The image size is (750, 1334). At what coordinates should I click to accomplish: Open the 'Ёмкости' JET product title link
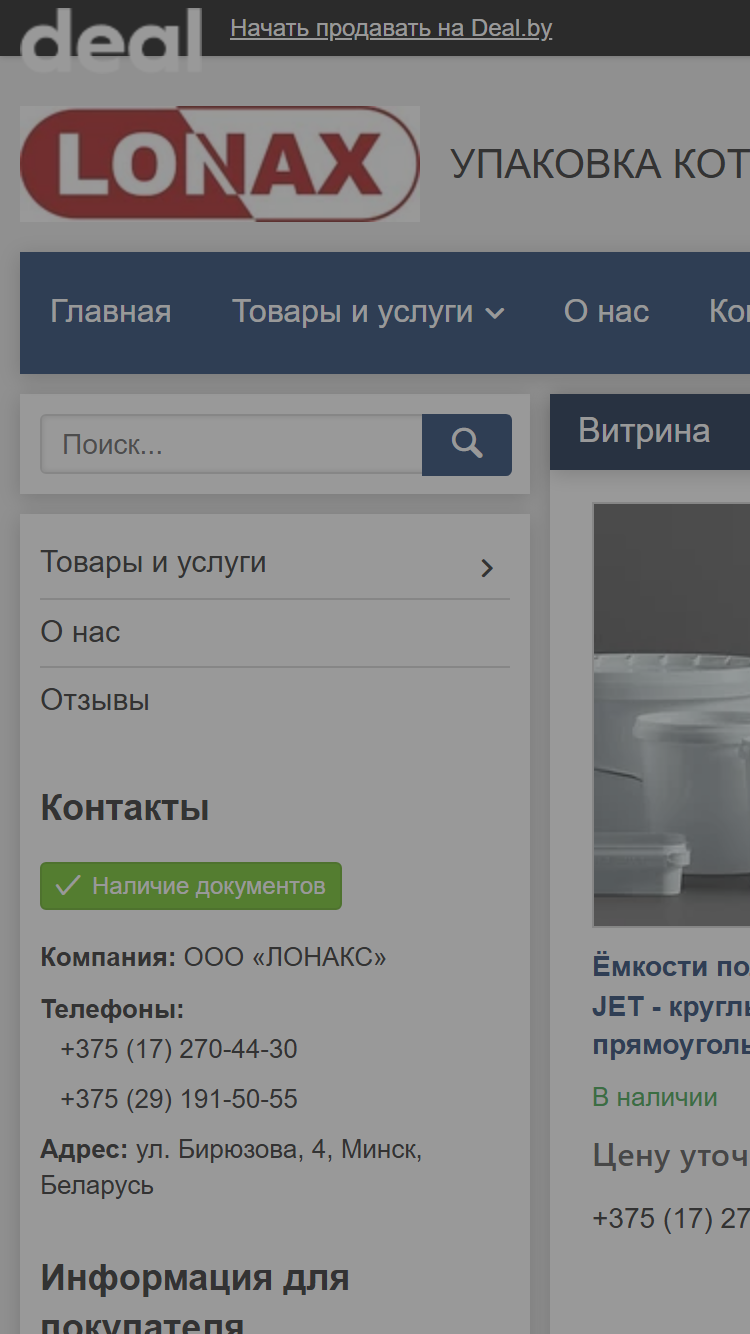(671, 1006)
